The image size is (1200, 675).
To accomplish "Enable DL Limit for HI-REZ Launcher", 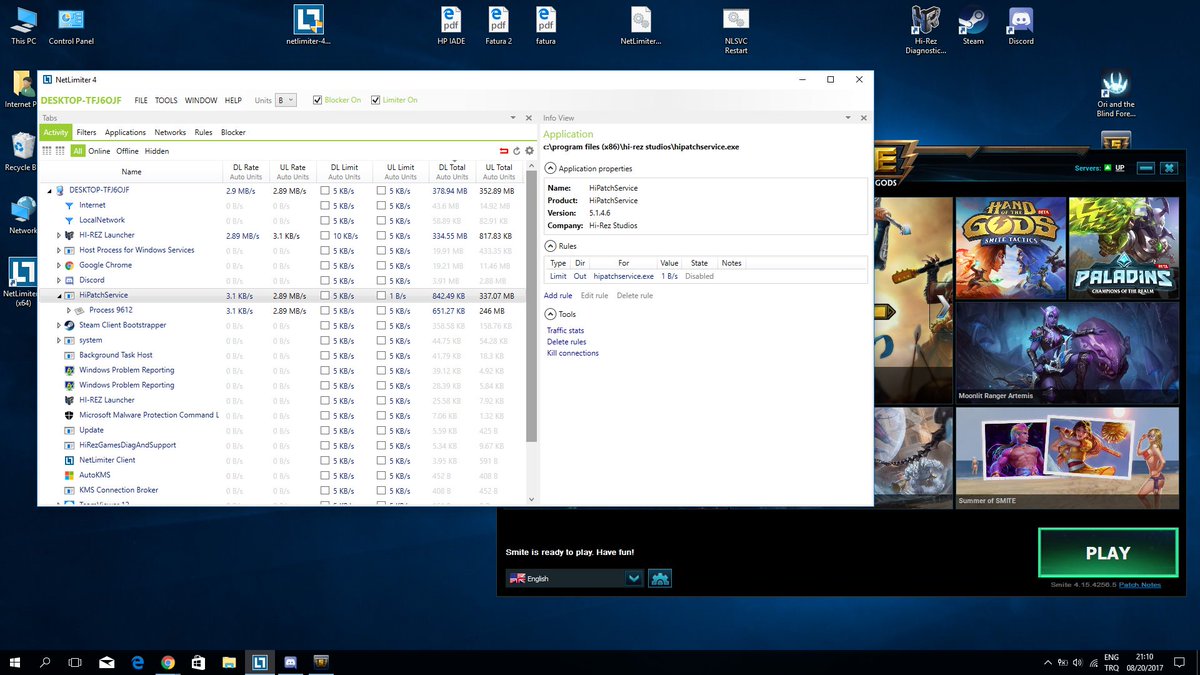I will [325, 235].
